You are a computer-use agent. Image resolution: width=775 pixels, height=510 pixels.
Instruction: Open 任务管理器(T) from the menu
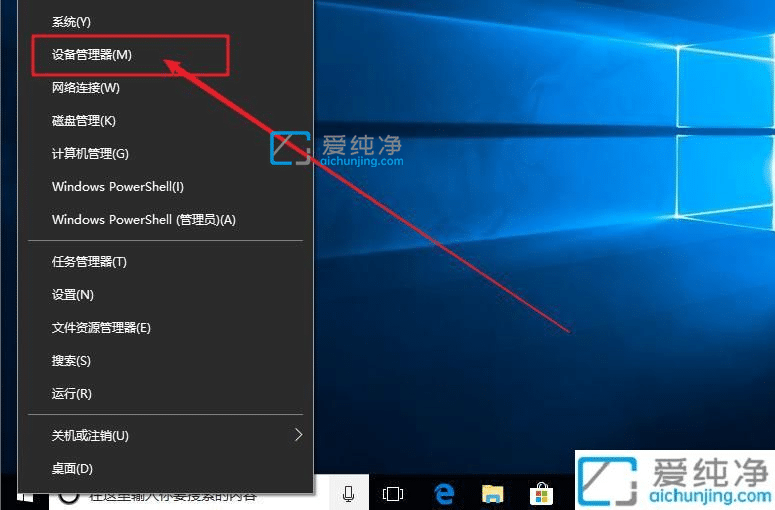tap(166, 262)
